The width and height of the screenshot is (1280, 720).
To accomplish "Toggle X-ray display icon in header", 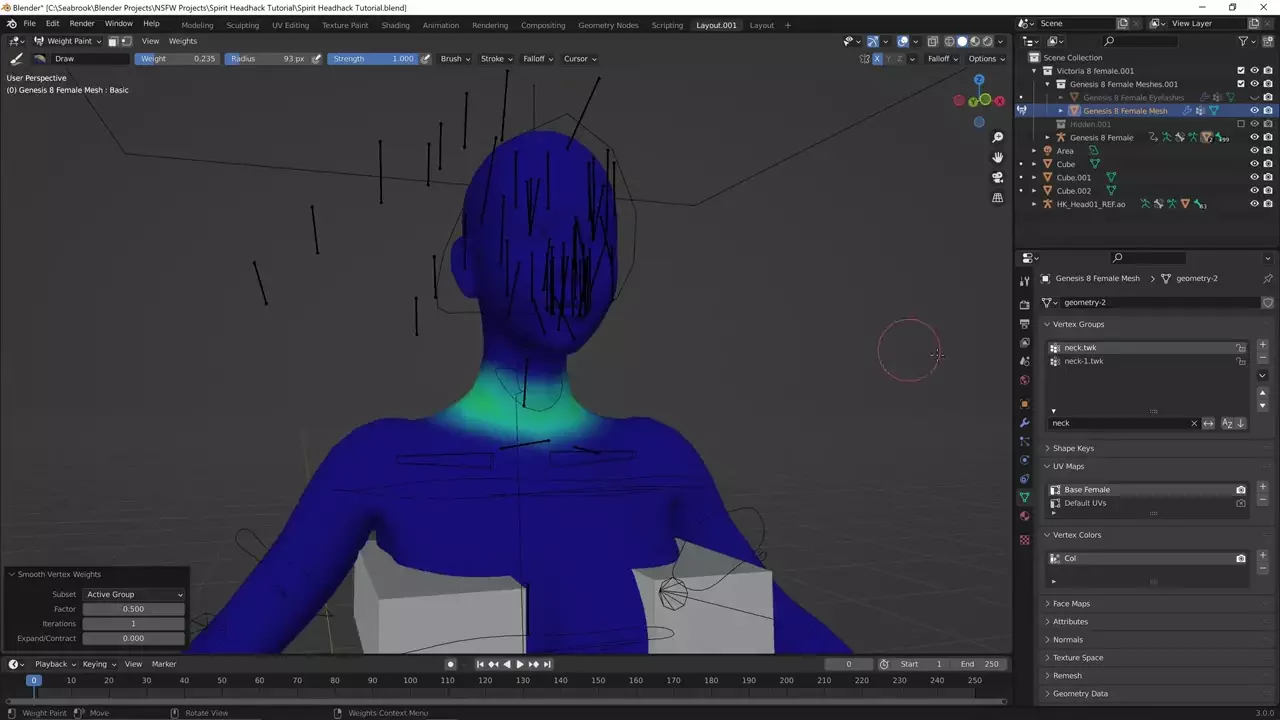I will pyautogui.click(x=932, y=41).
